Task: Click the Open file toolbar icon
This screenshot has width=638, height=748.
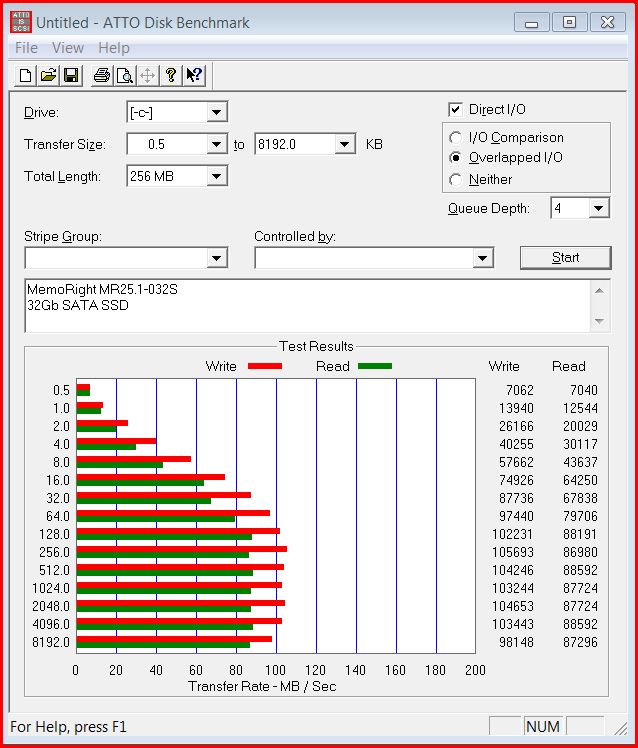Action: pos(49,75)
